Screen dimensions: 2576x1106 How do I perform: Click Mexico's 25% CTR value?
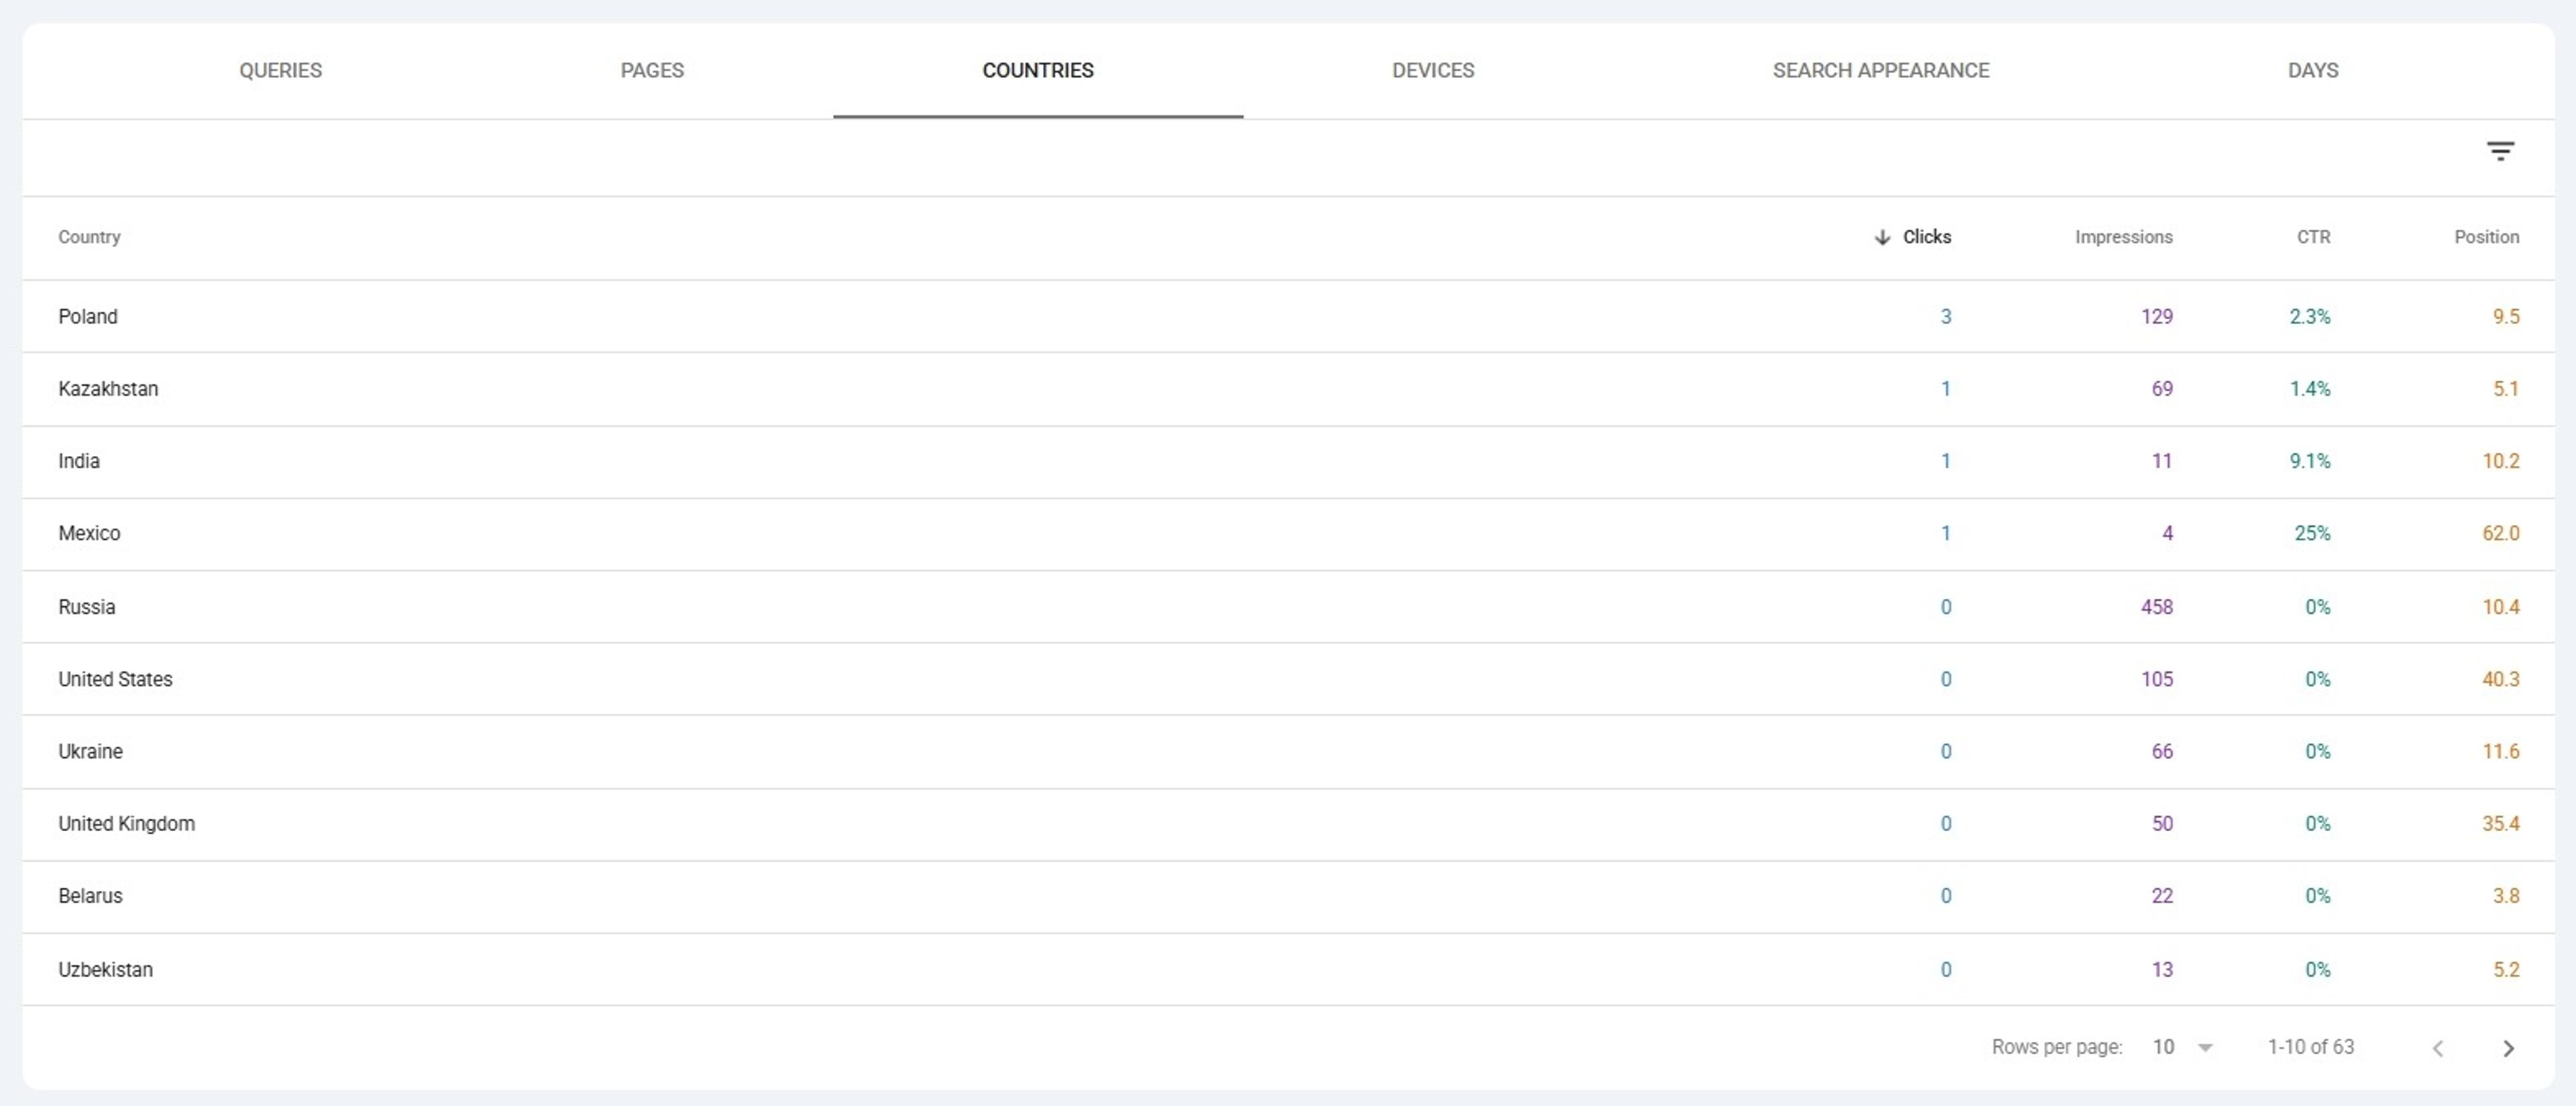[x=2312, y=534]
